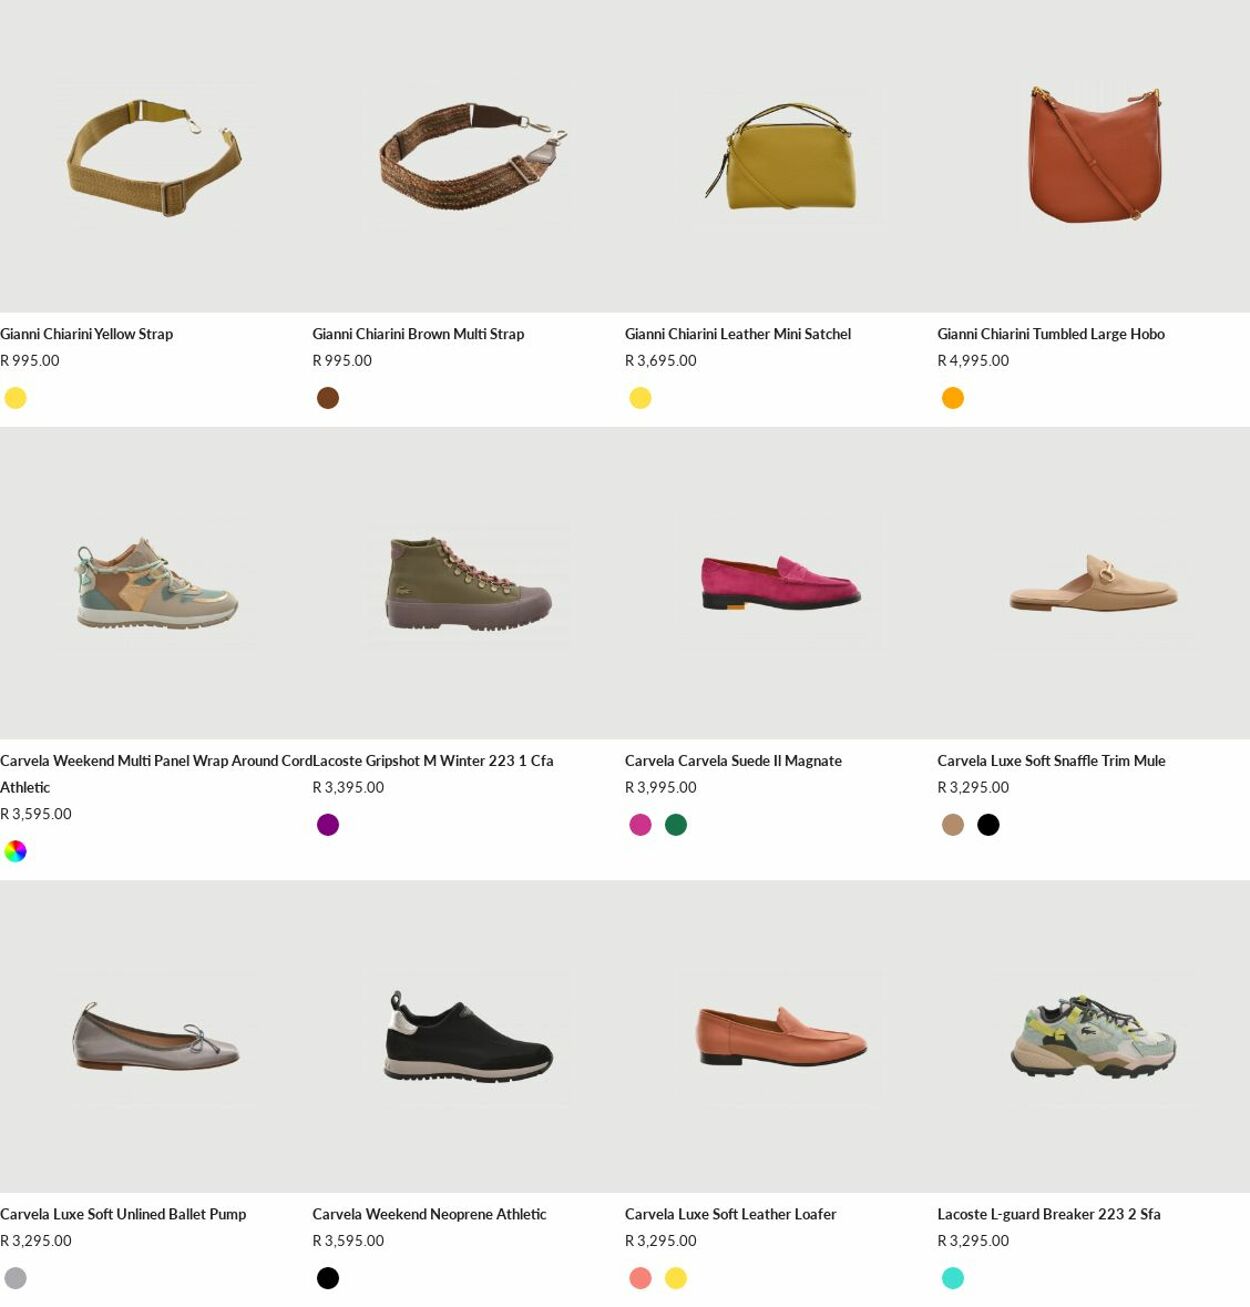The height and width of the screenshot is (1307, 1250).
Task: Click R 3,395.00 price of Lacoste Gripshot
Action: coord(348,788)
